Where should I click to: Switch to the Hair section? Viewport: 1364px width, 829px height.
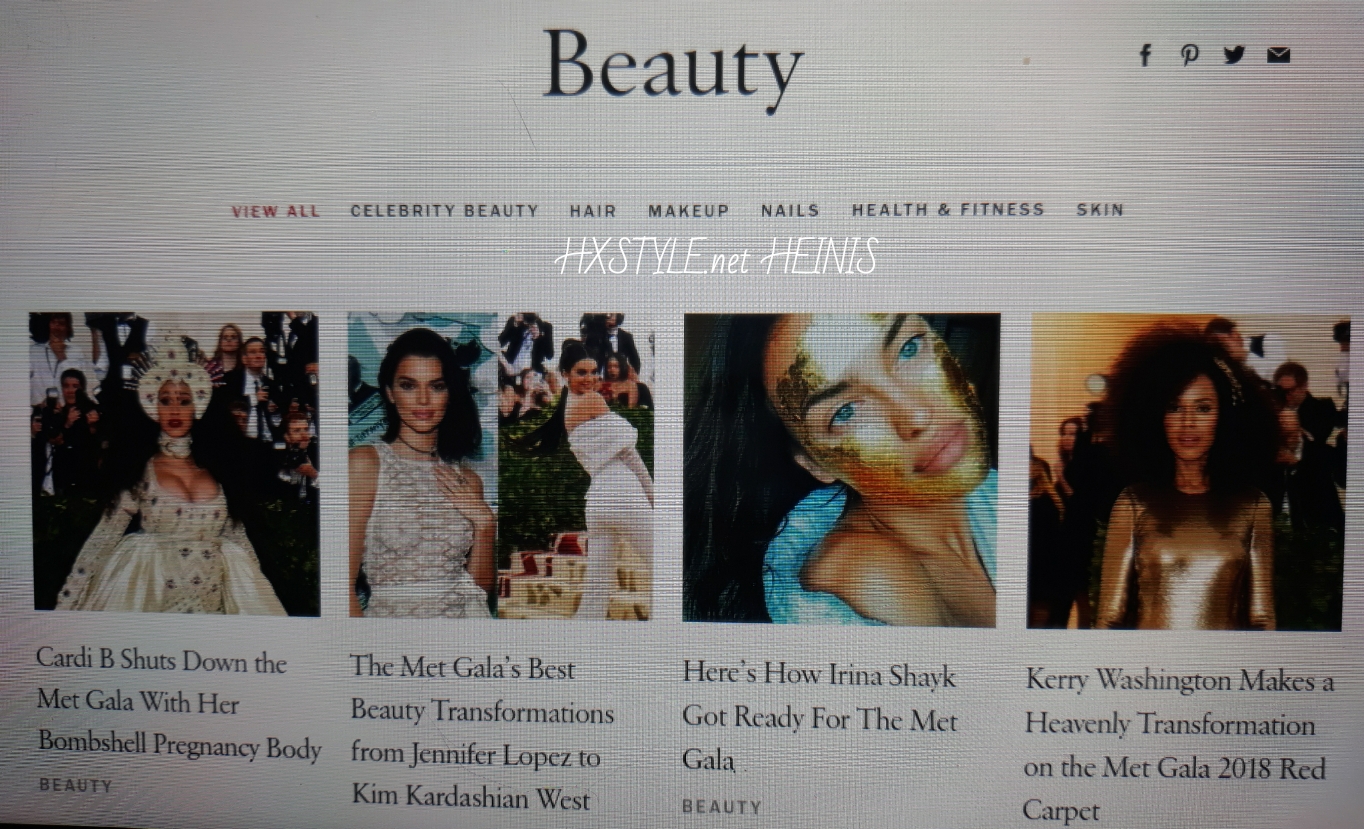593,211
